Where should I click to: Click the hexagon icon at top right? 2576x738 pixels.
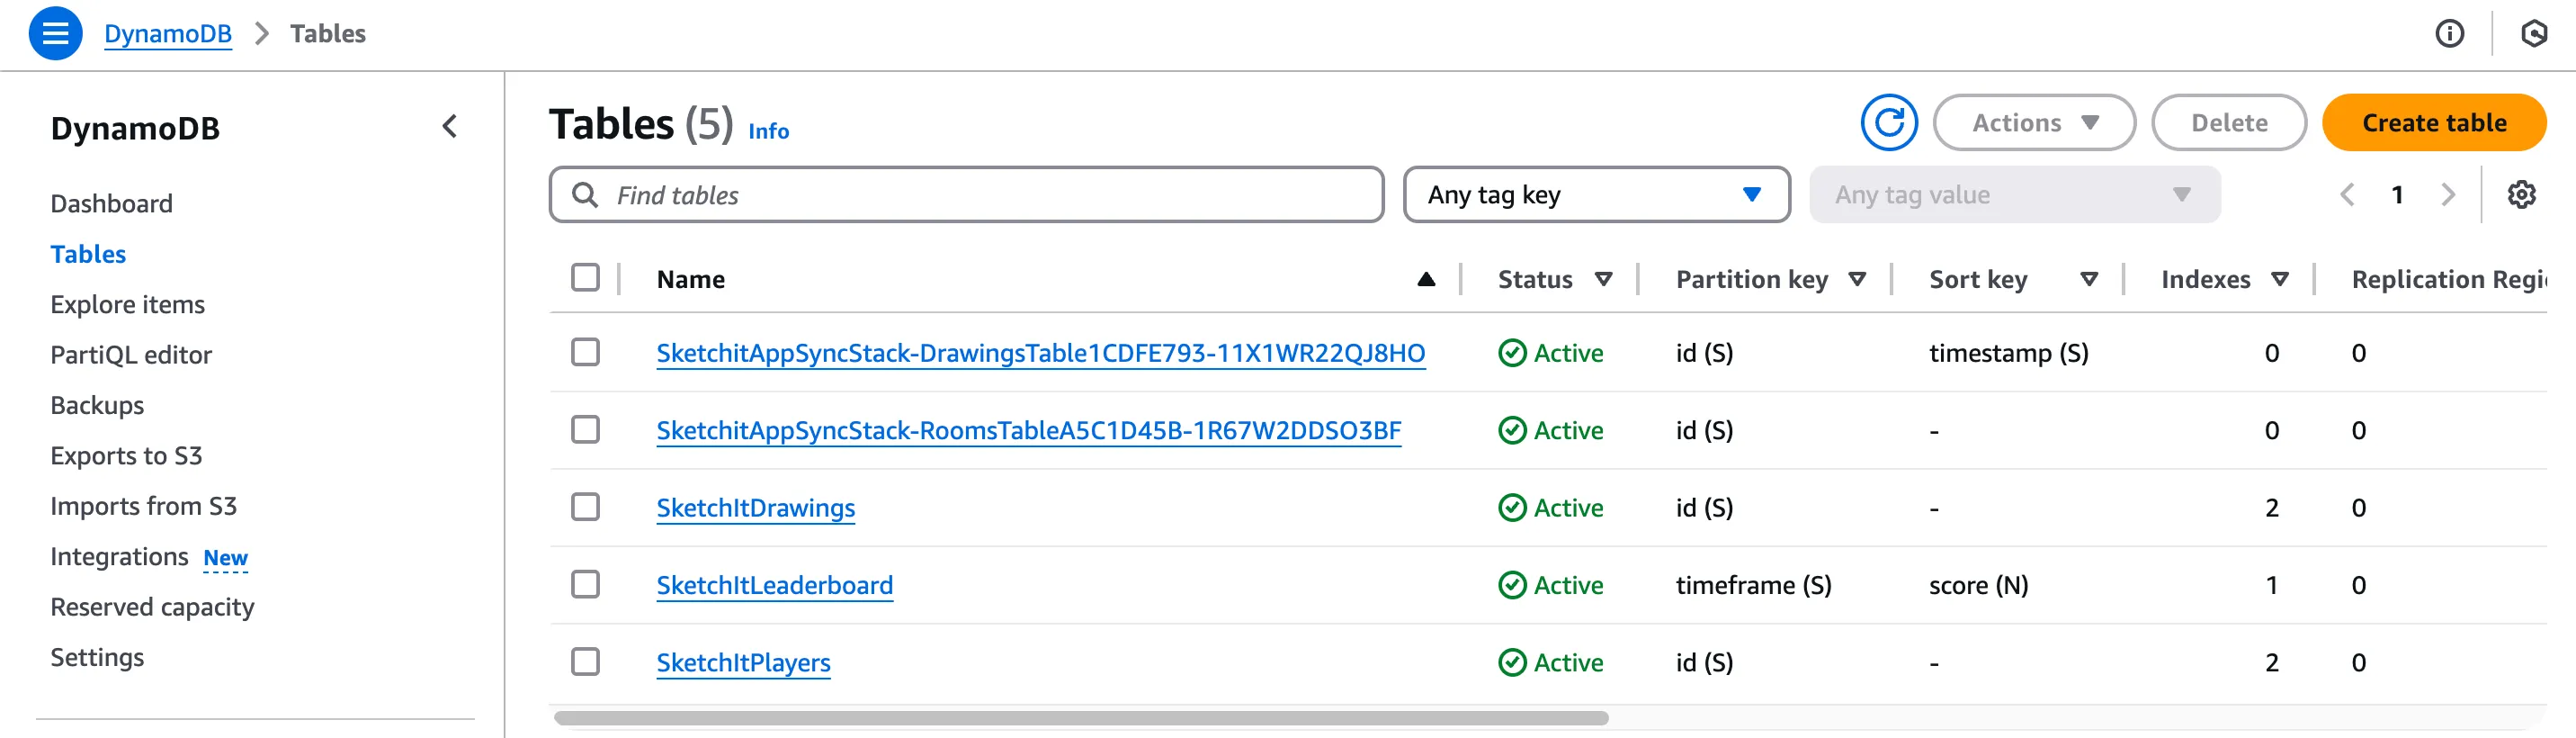[x=2533, y=34]
